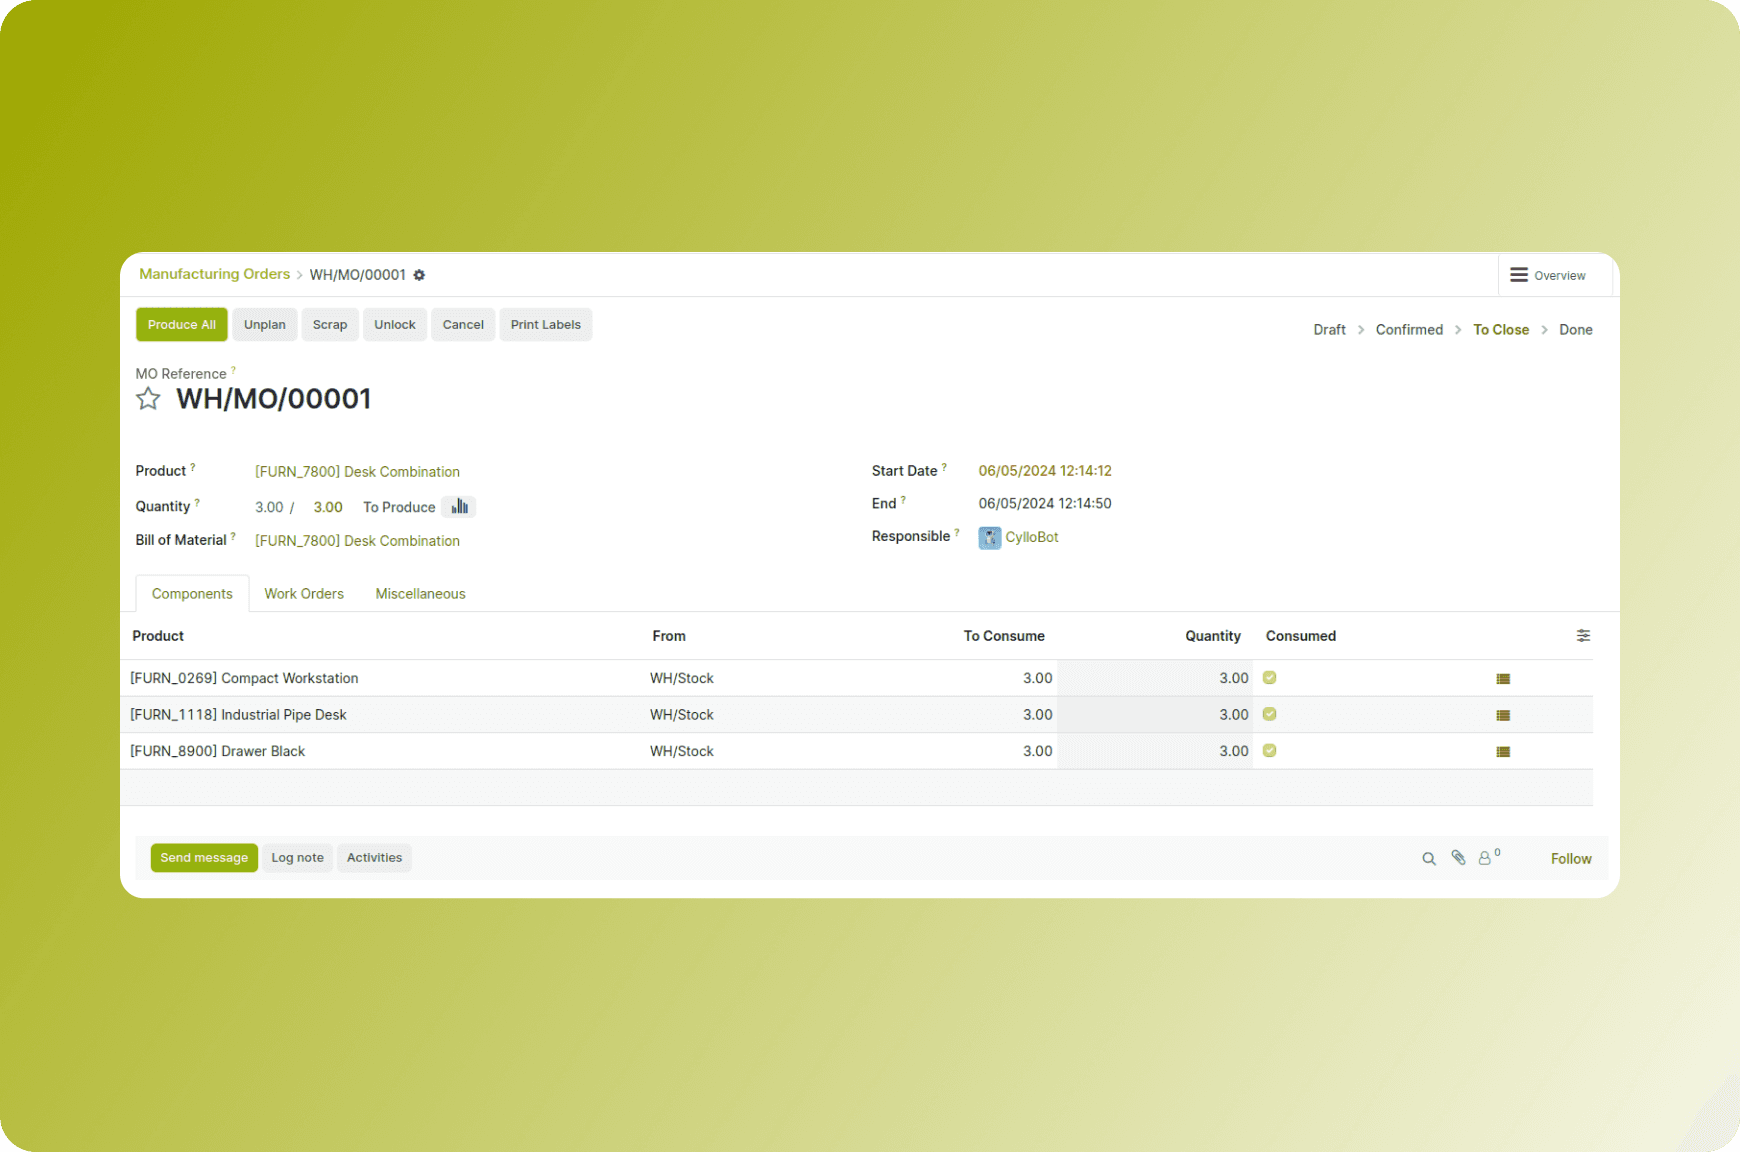Select the To Close status stage

[x=1501, y=330]
